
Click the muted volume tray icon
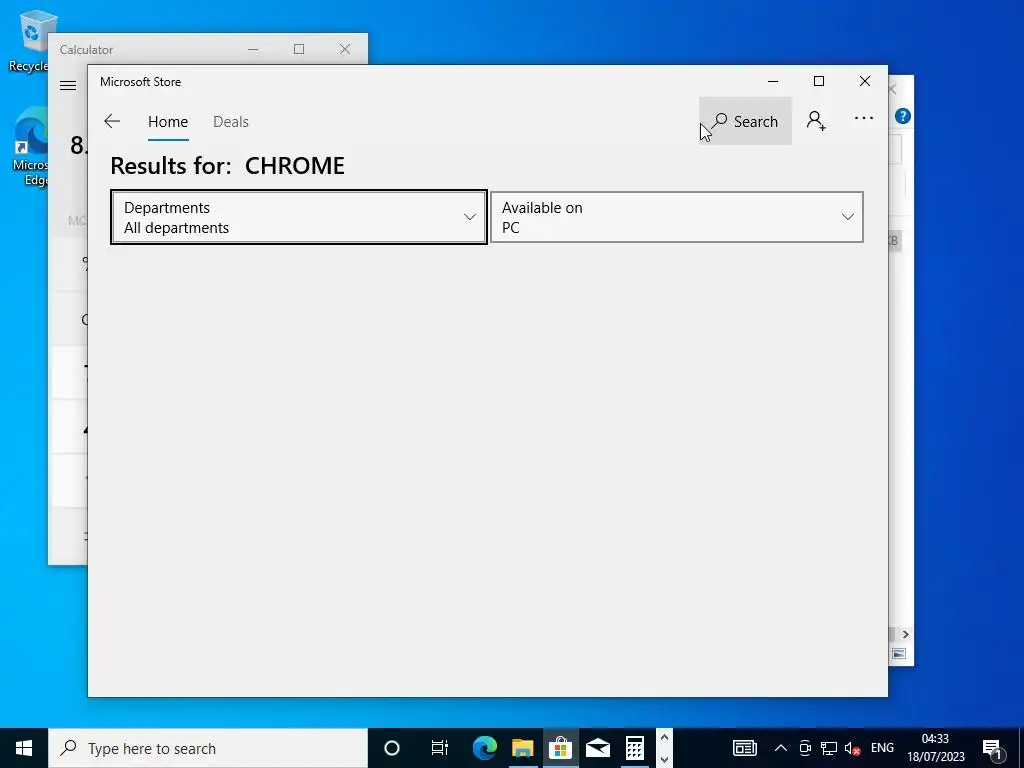852,748
